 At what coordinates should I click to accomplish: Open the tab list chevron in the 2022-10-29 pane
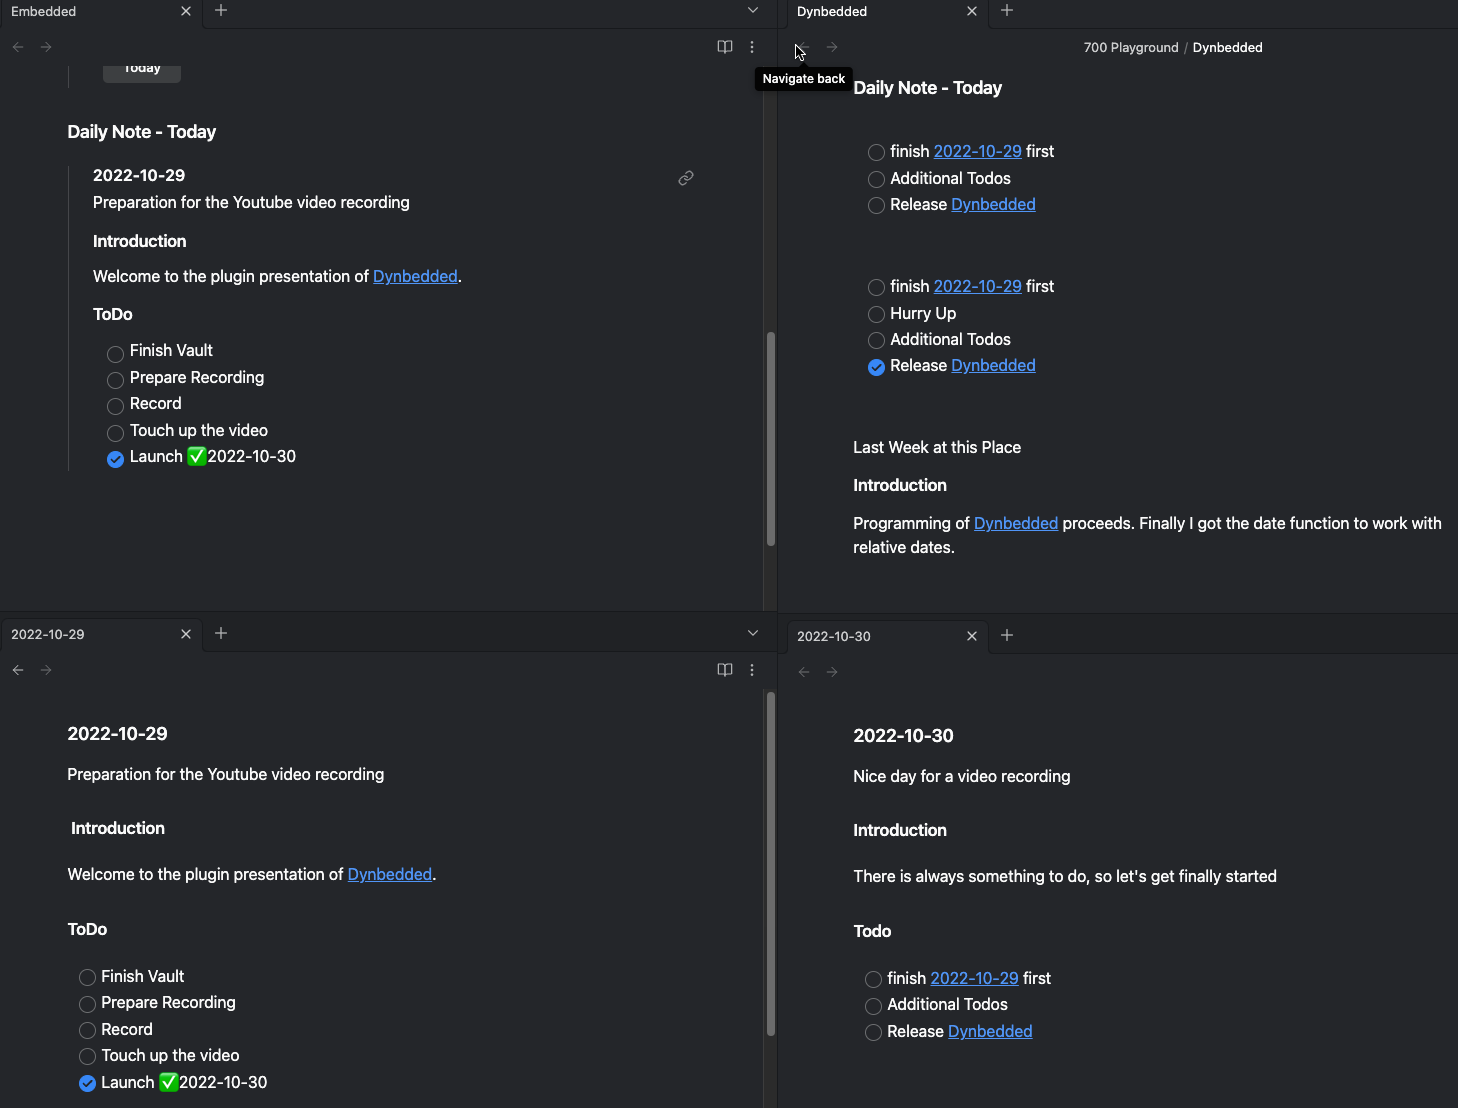pos(753,633)
